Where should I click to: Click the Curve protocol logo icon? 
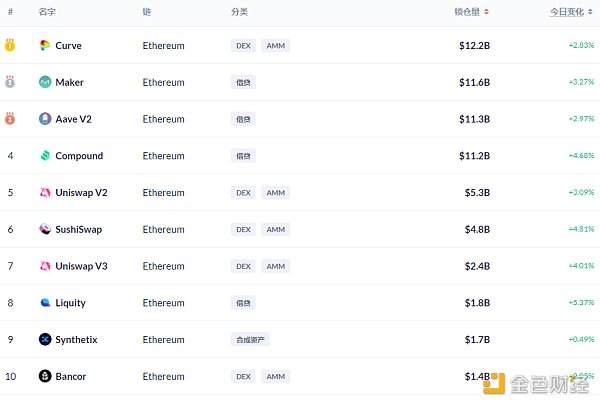coord(45,46)
